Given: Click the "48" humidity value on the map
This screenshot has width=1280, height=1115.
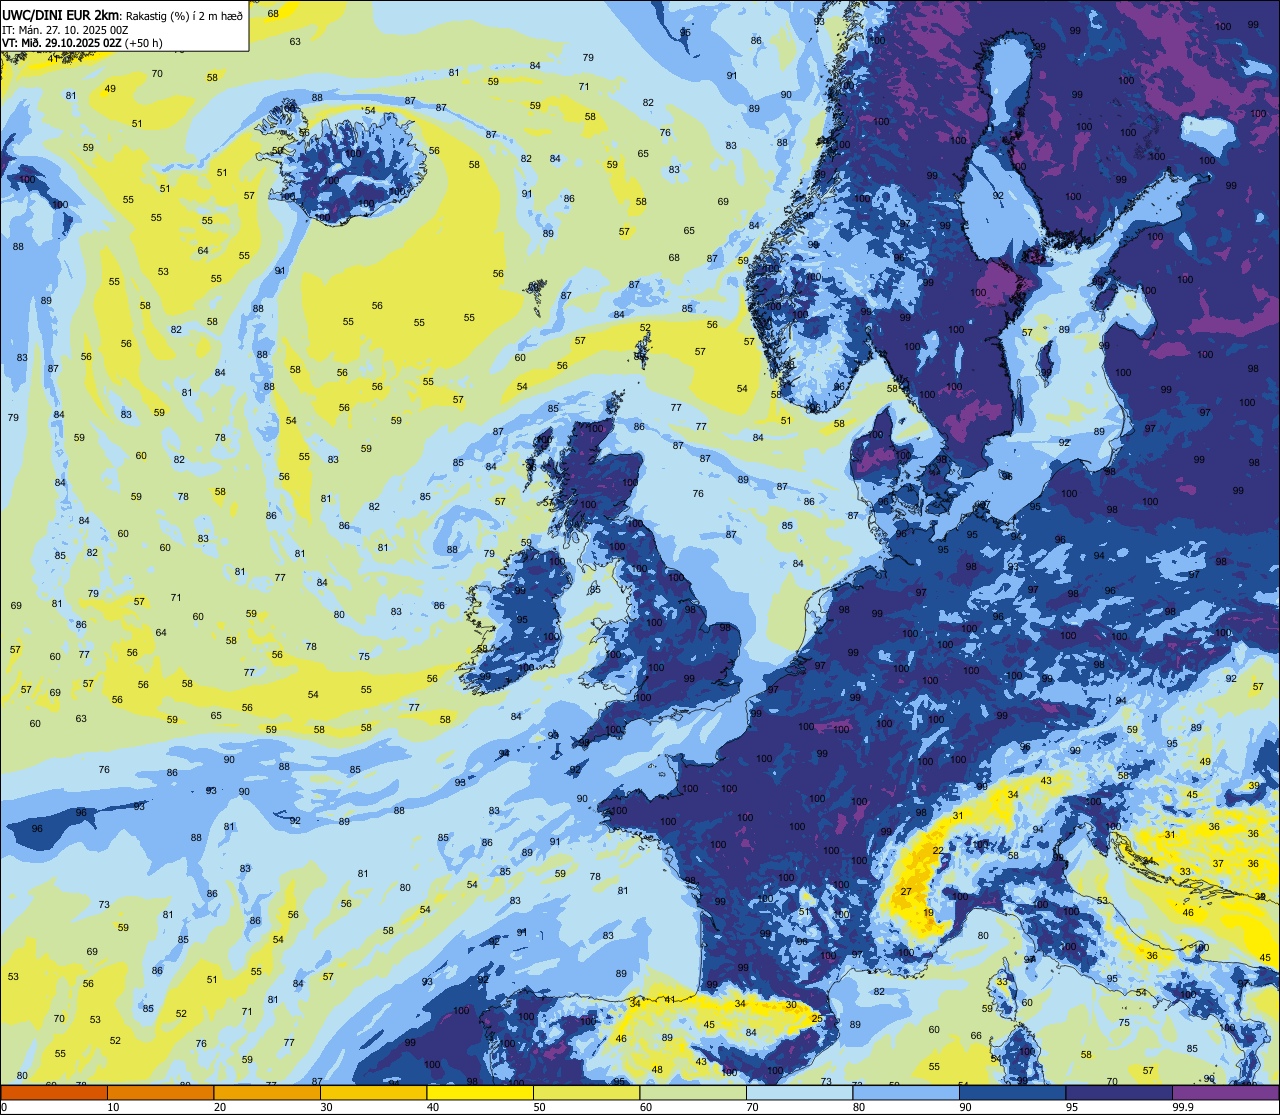Looking at the screenshot, I should (657, 1070).
